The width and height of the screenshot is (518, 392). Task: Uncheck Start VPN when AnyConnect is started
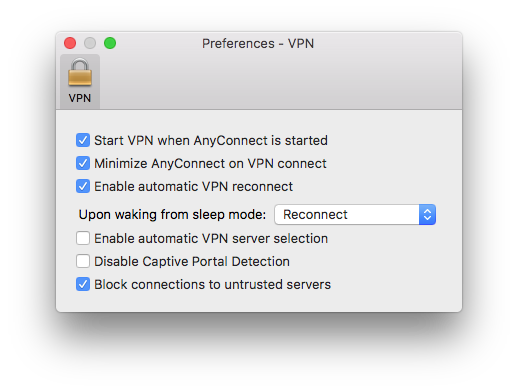(83, 140)
